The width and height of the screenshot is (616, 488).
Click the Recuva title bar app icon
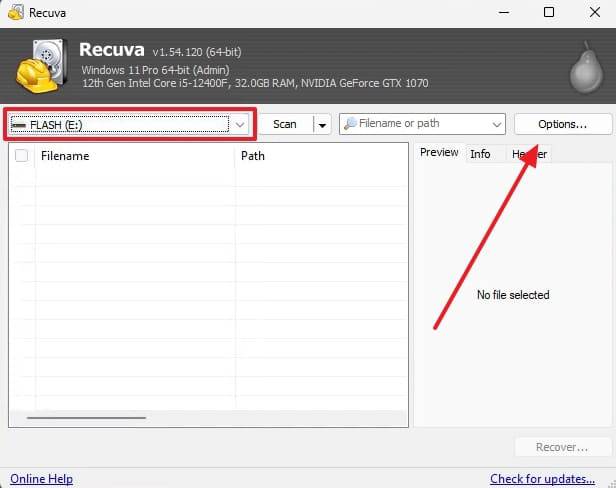16,13
